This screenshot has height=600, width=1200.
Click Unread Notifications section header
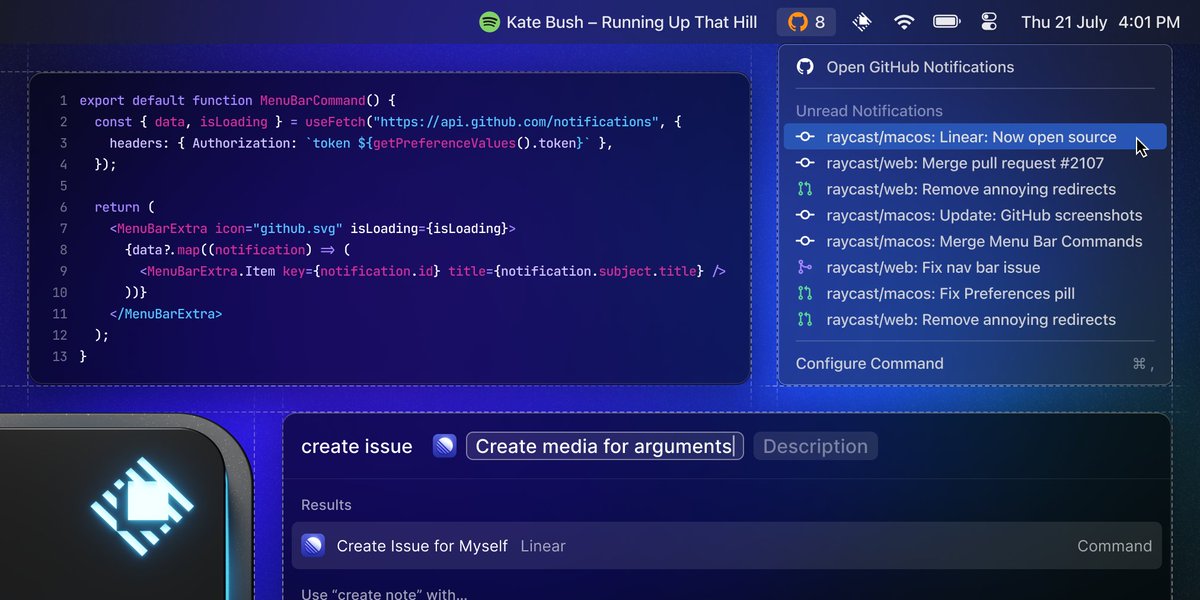[869, 111]
